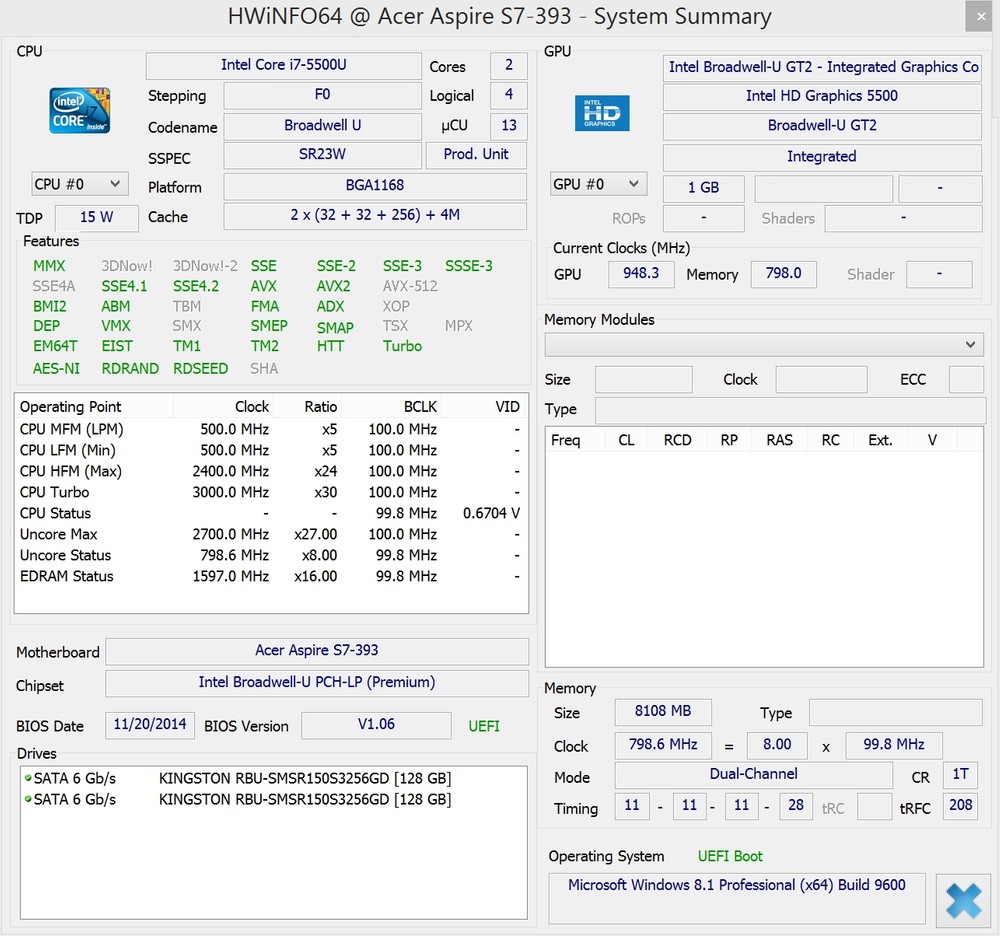1000x936 pixels.
Task: Click the RCD column header
Action: [677, 440]
